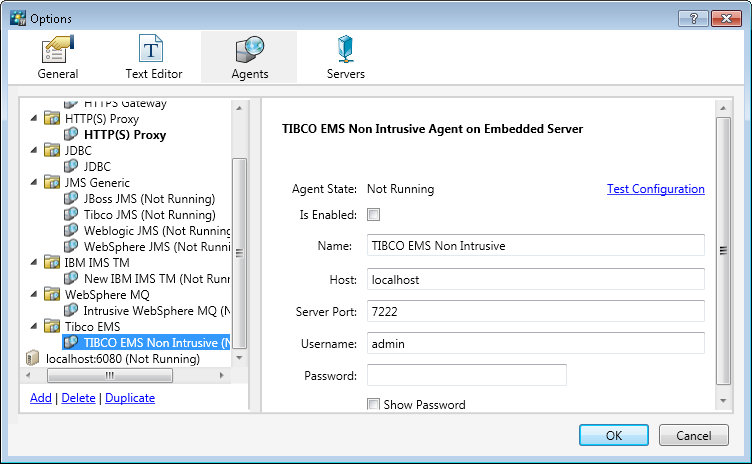The image size is (752, 464).
Task: Open the General options icon
Action: (x=57, y=50)
